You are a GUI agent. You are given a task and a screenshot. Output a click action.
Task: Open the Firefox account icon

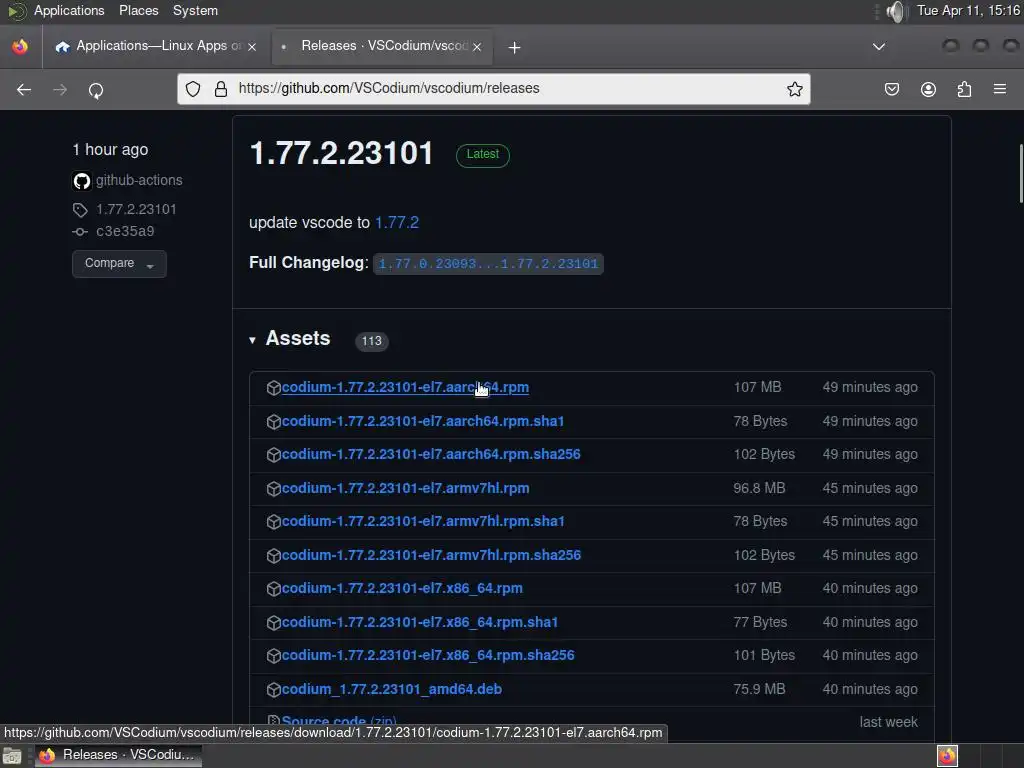(928, 89)
